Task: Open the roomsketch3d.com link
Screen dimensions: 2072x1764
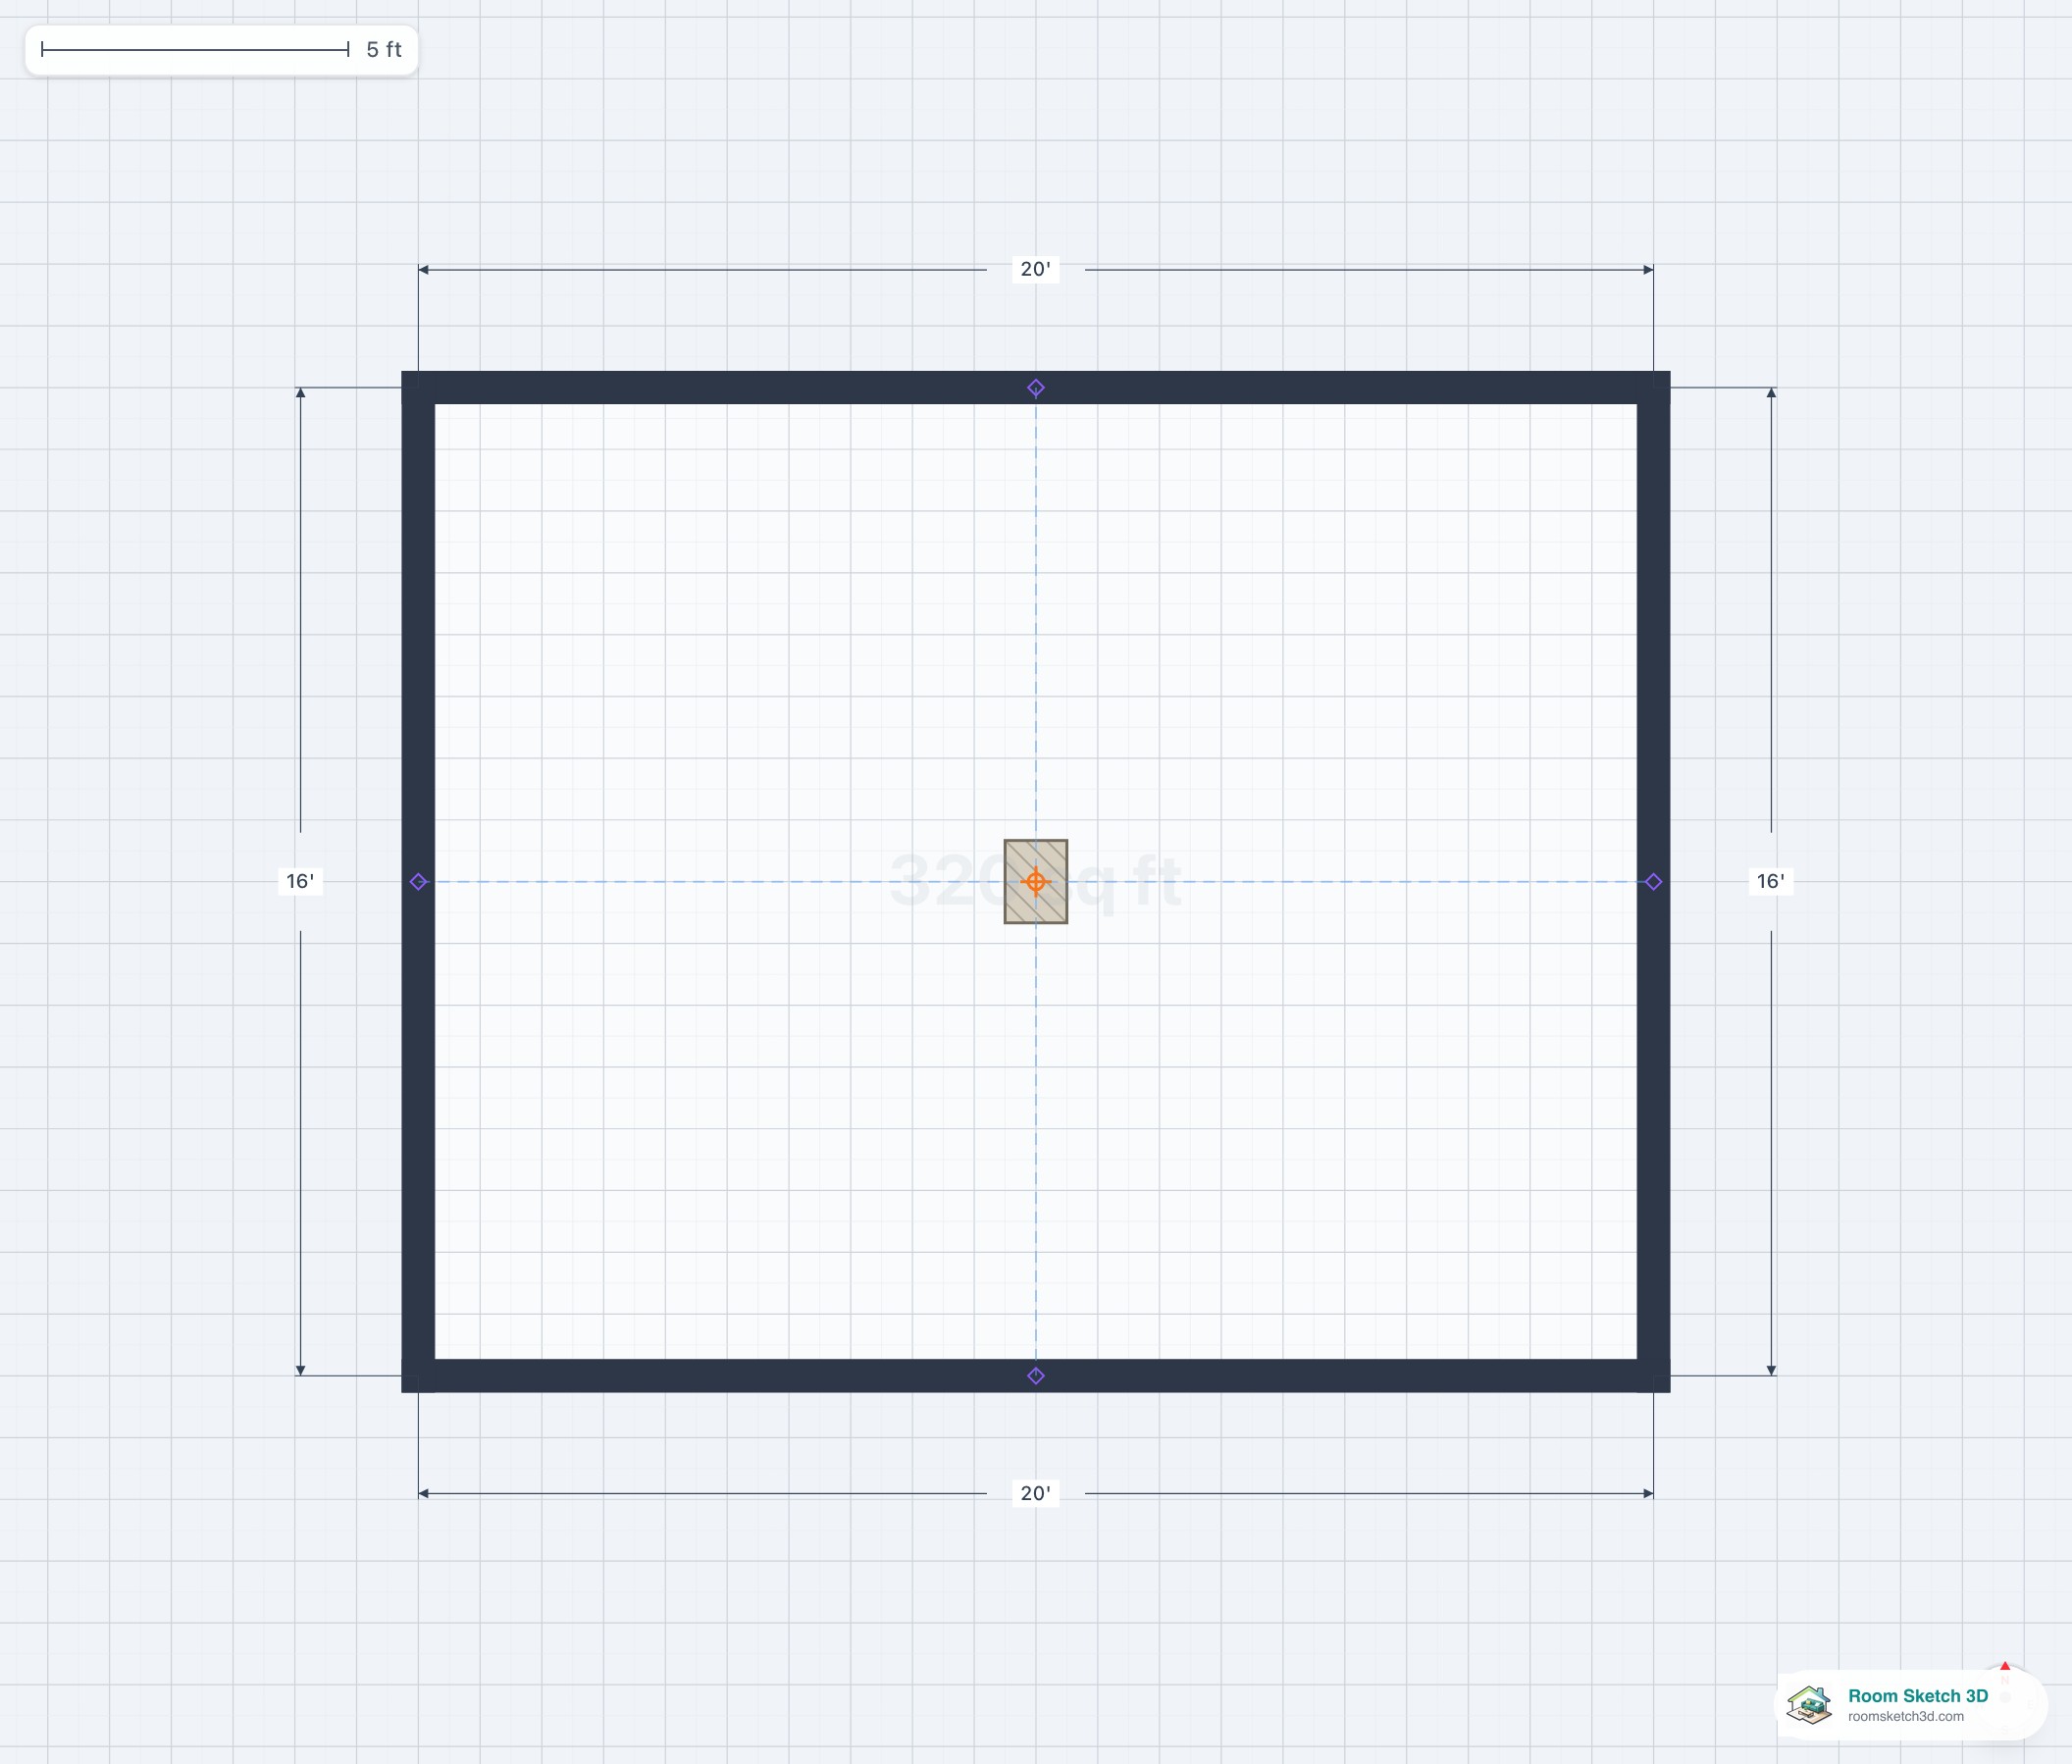Action: coord(1906,1717)
